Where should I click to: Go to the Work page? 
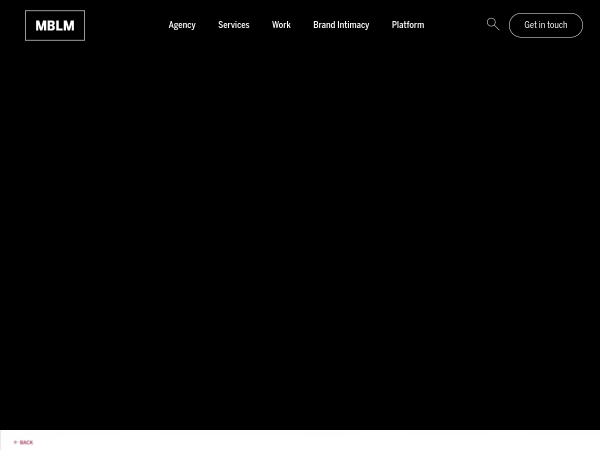(x=281, y=25)
